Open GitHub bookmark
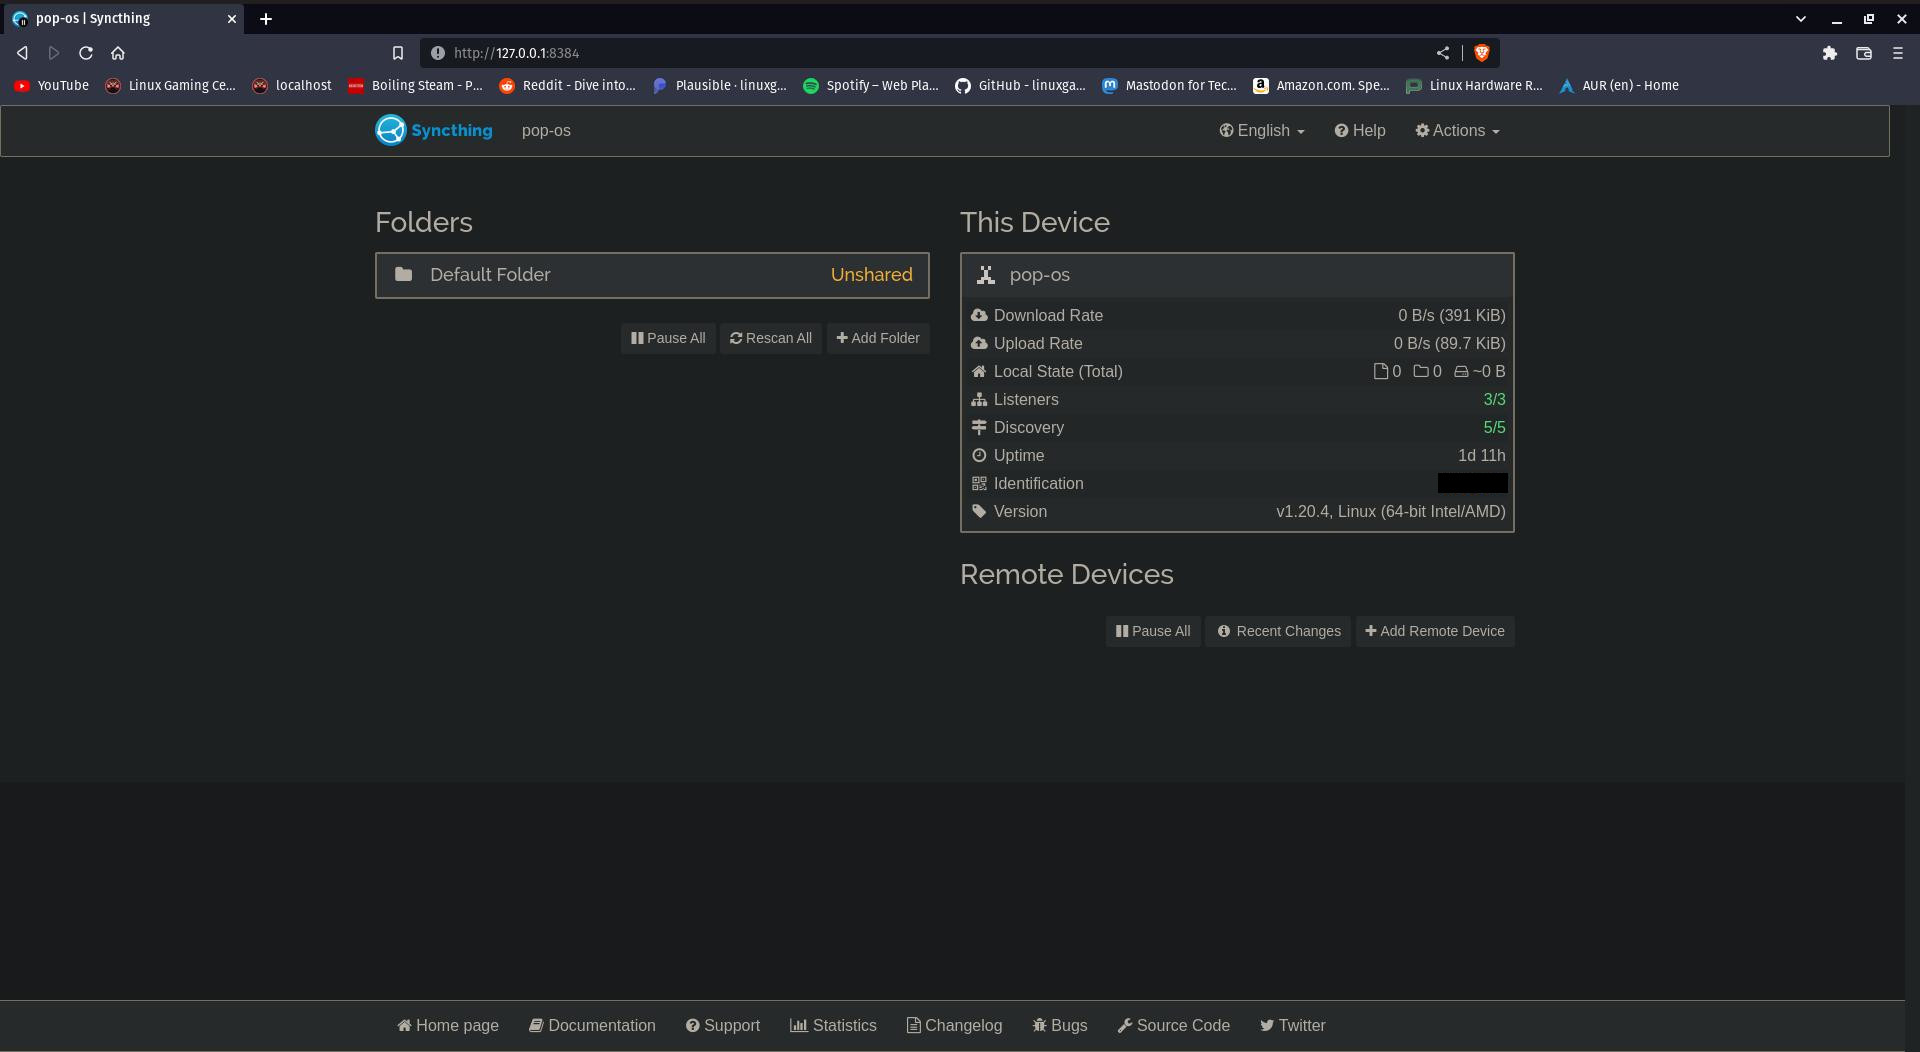The height and width of the screenshot is (1052, 1920). coord(1020,86)
